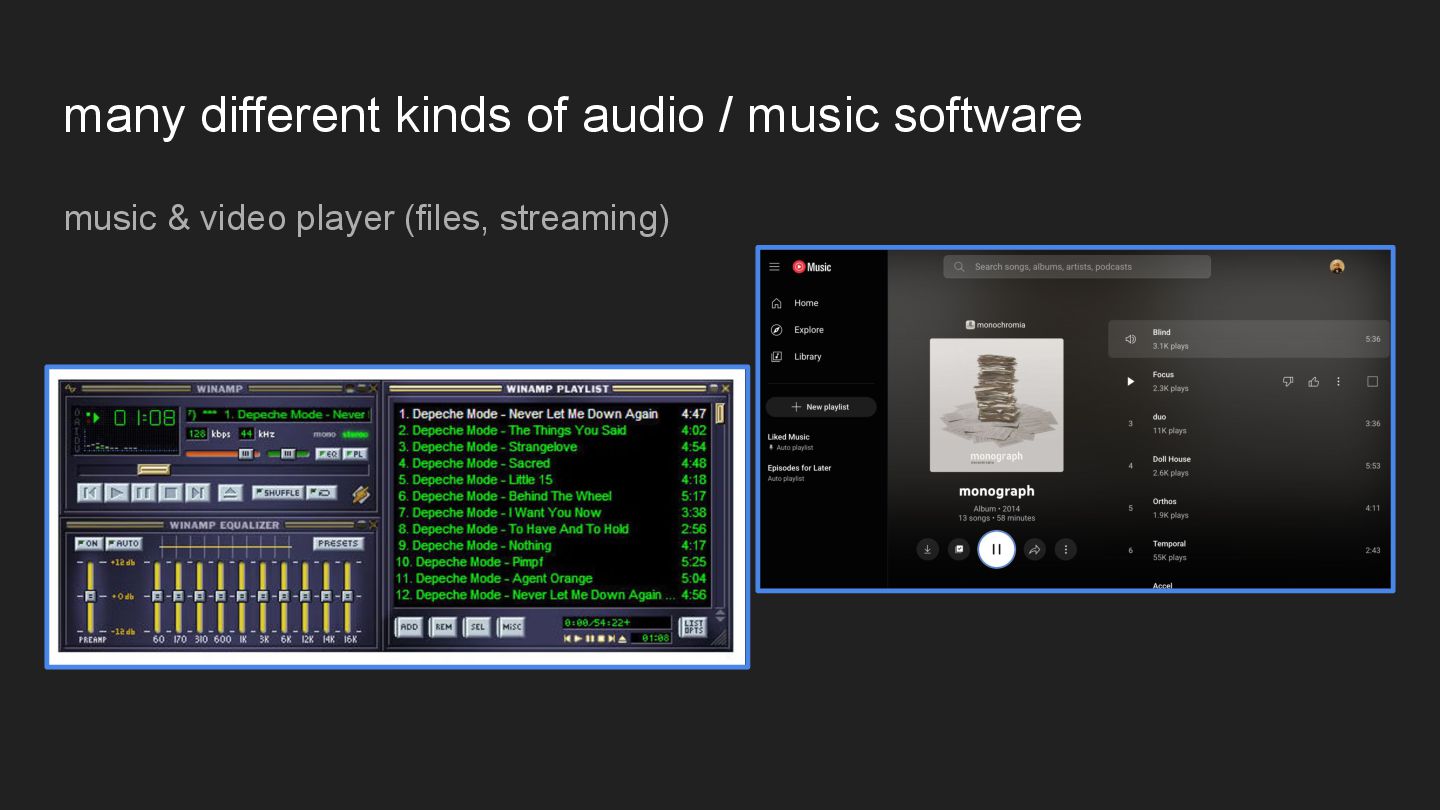The height and width of the screenshot is (810, 1440).
Task: Share the monograph album via arrow icon
Action: [x=1035, y=549]
